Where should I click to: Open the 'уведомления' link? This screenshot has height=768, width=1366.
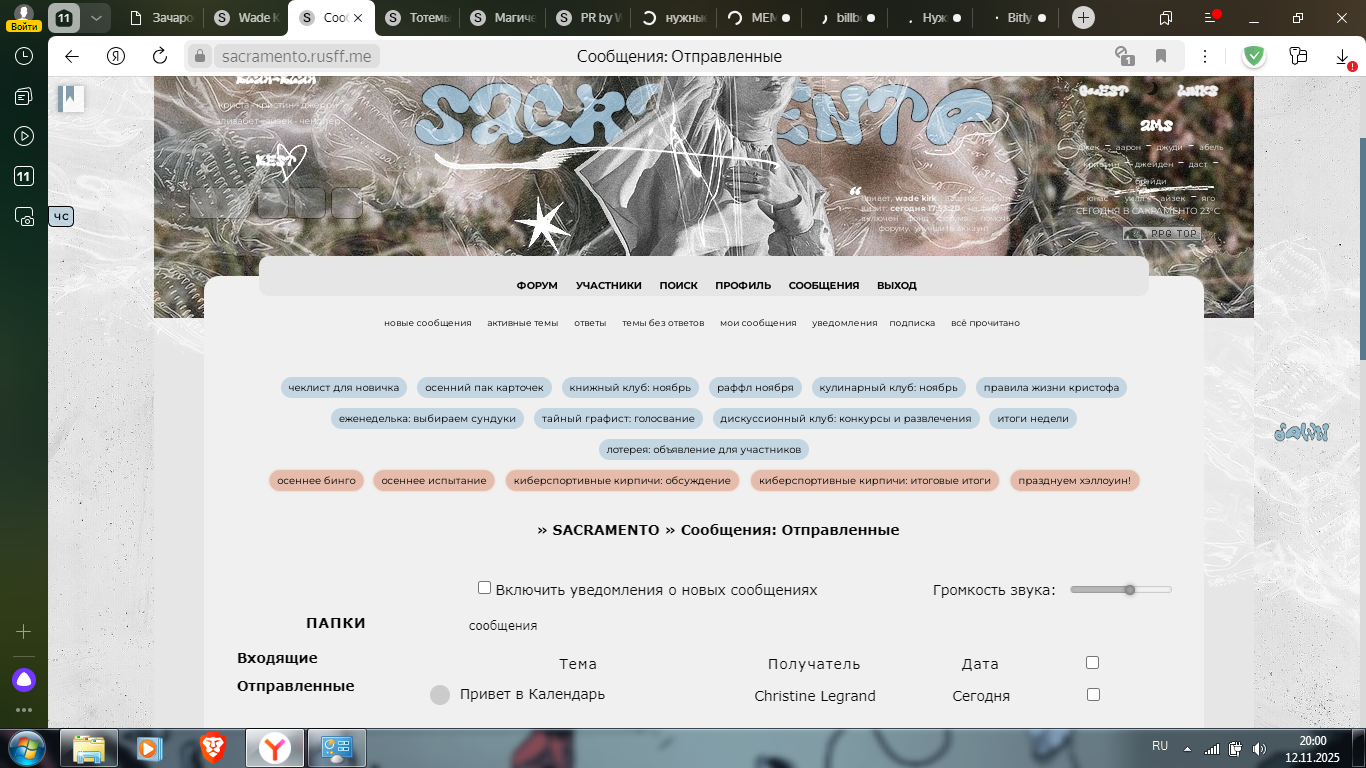pos(845,323)
